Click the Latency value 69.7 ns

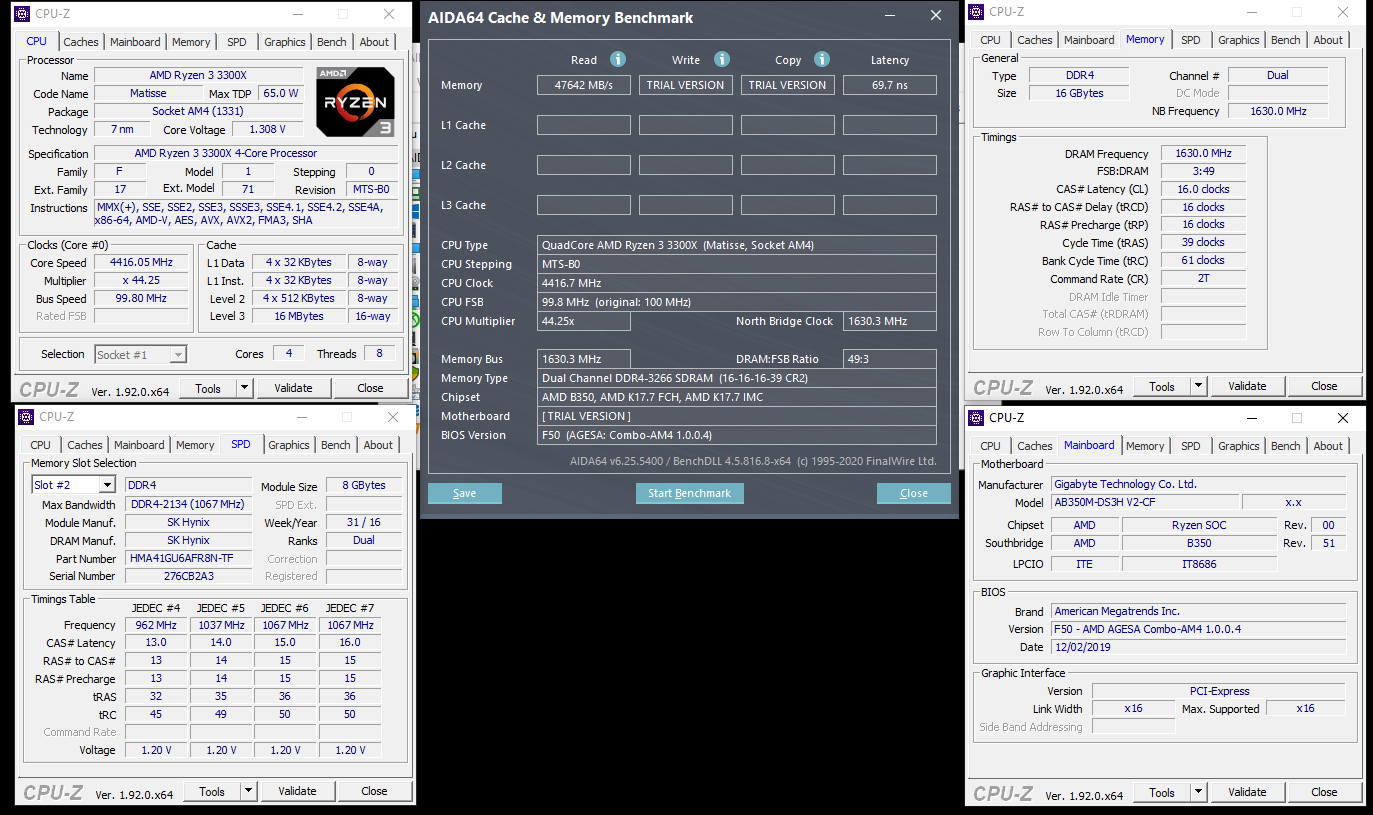tap(890, 85)
